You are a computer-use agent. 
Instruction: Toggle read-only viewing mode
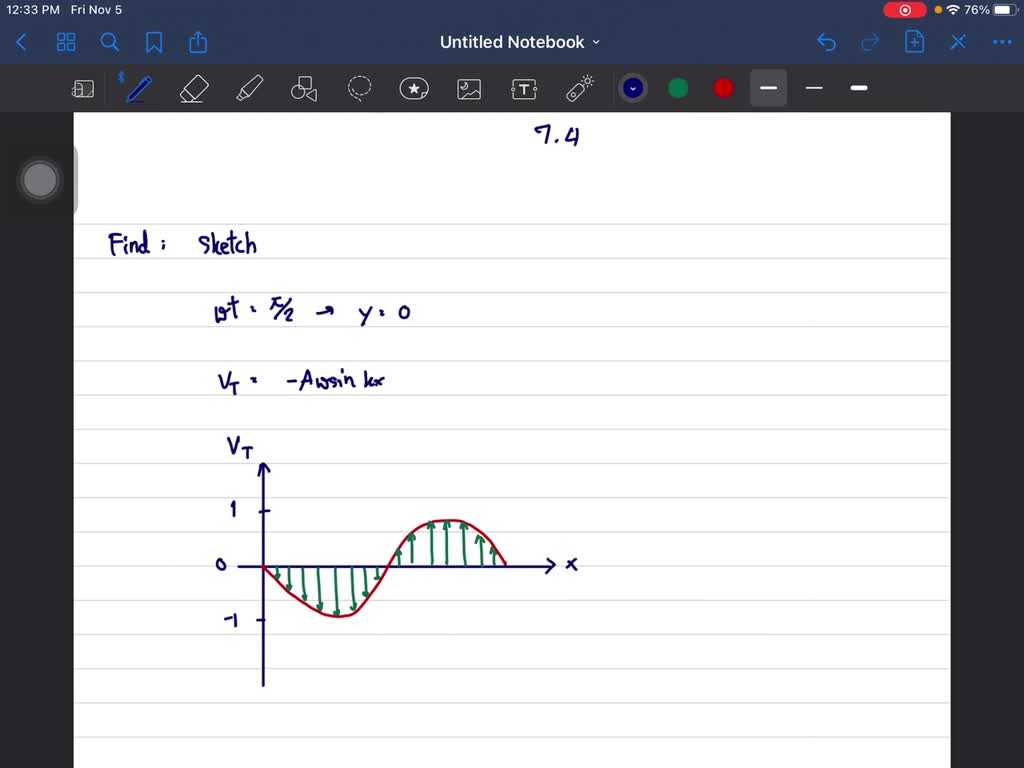click(x=83, y=88)
